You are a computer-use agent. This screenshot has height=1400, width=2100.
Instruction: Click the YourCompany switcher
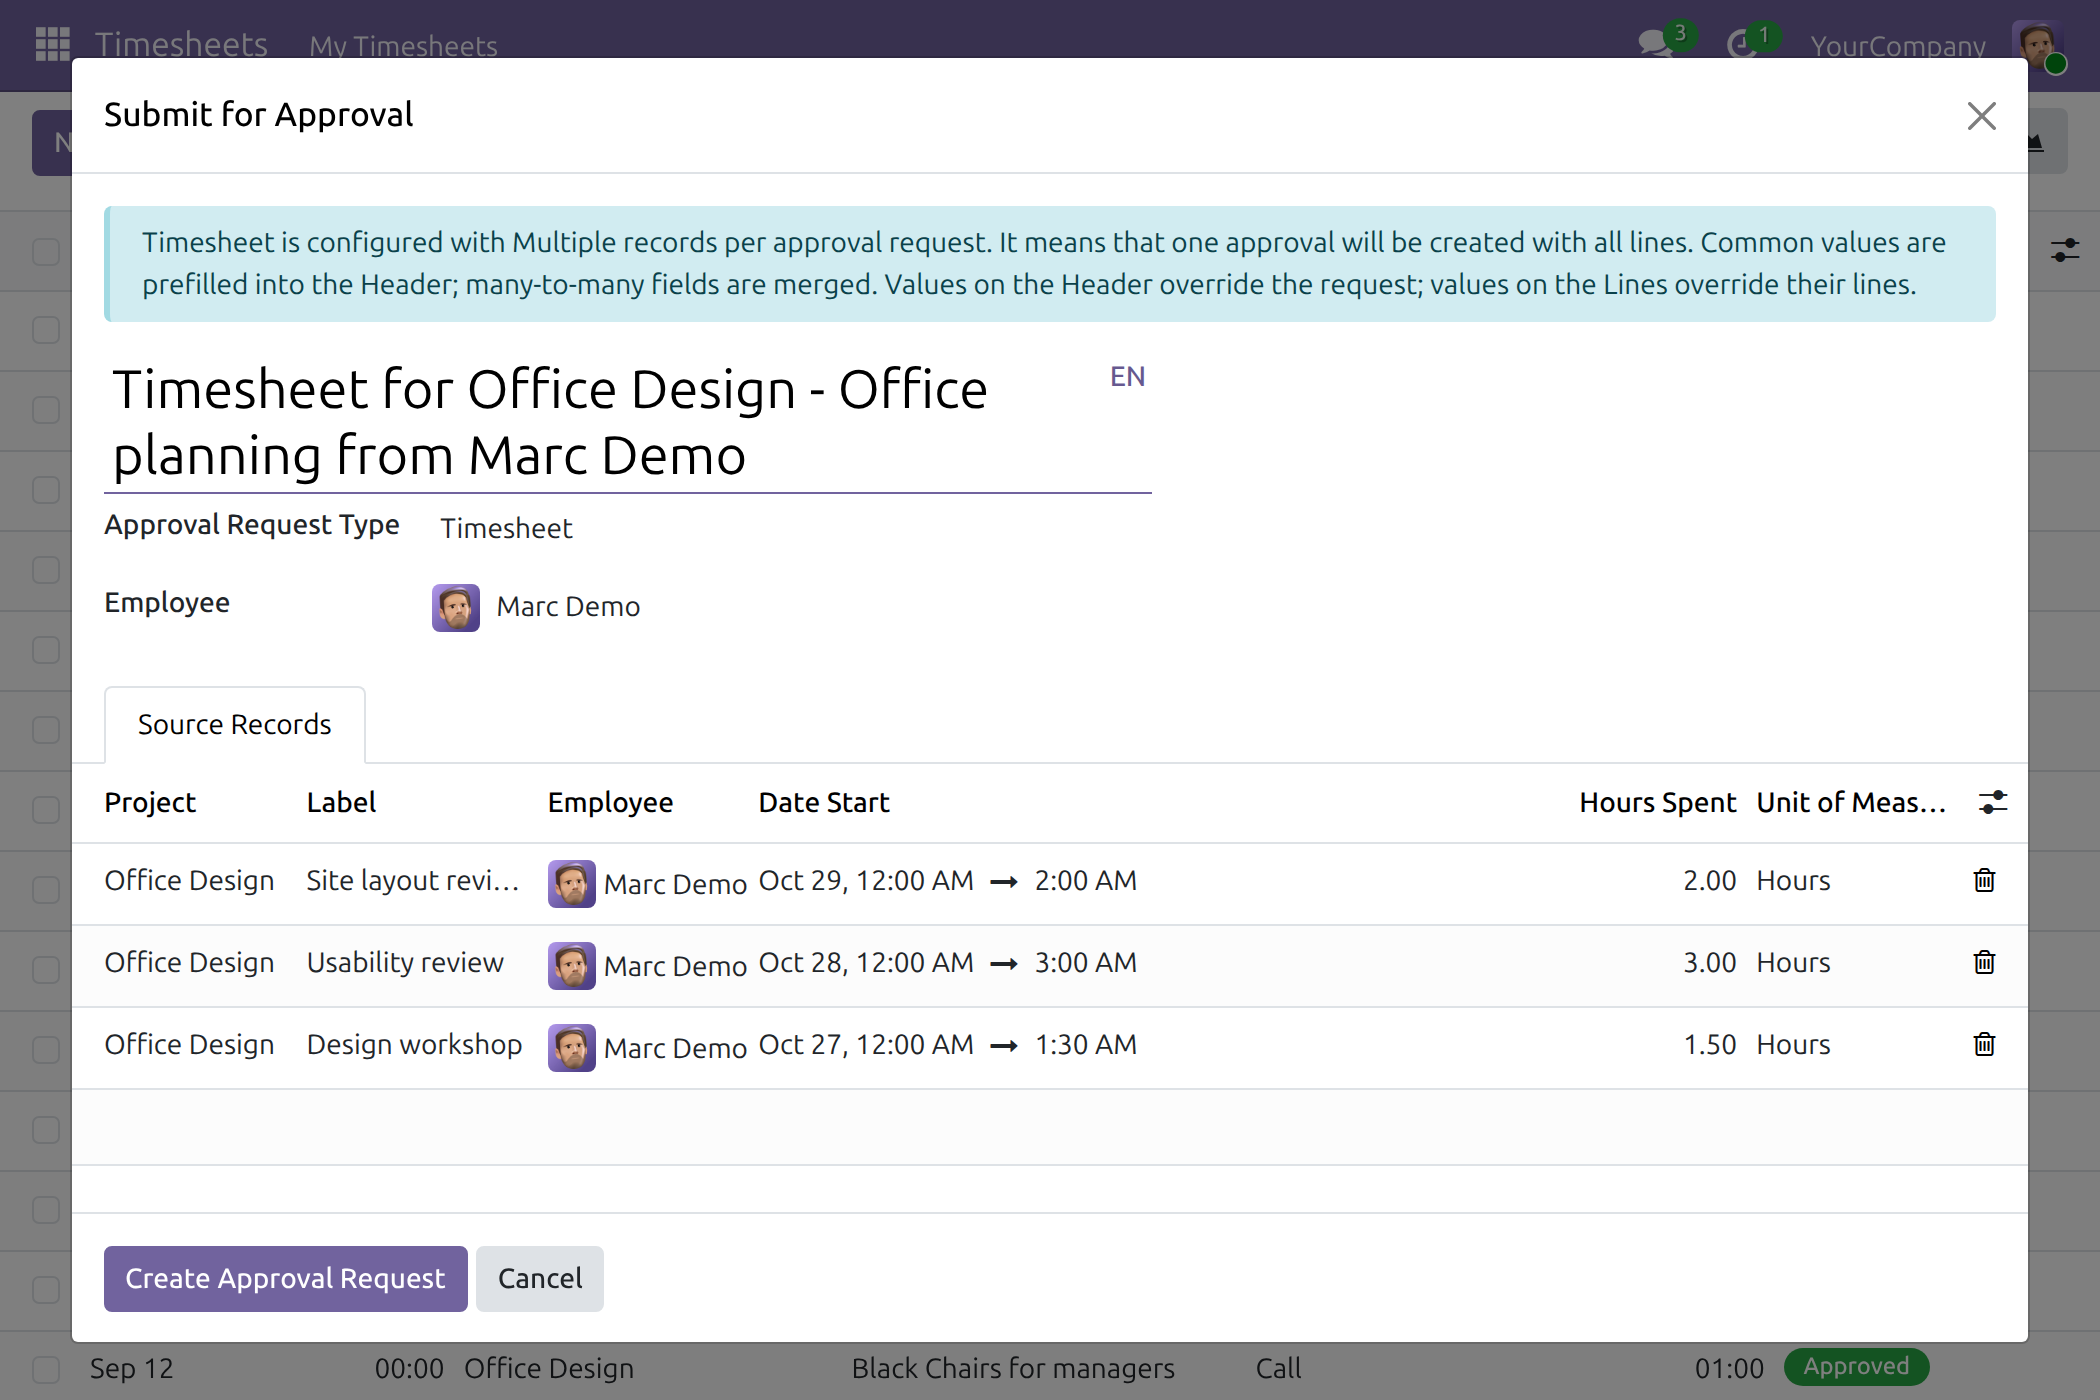[1897, 46]
